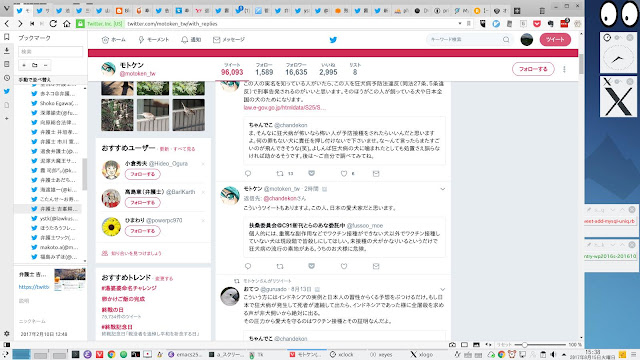Open the History panel clock icon

[7, 78]
